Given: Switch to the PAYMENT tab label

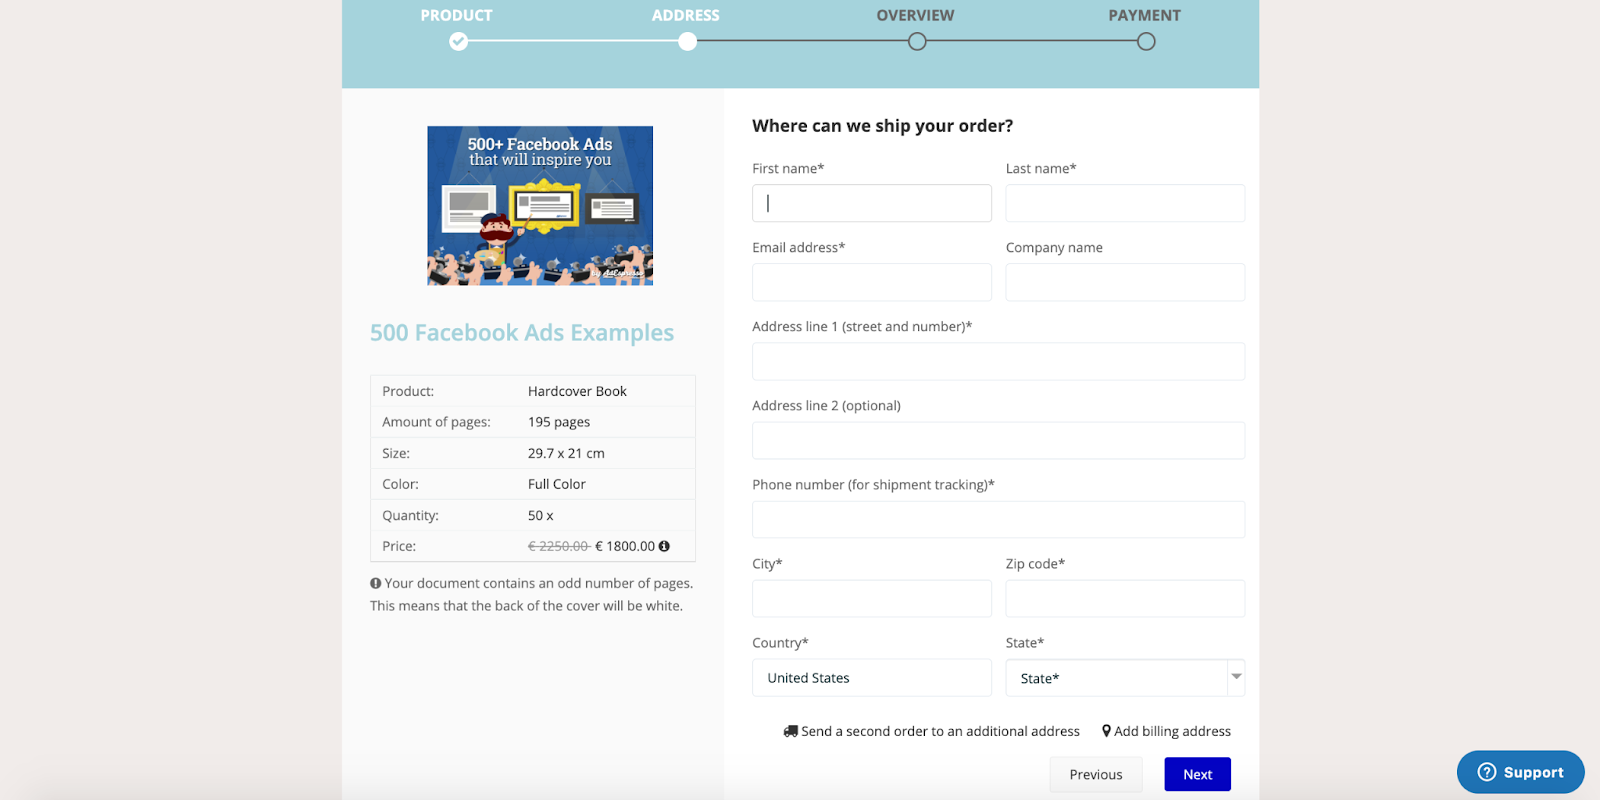Looking at the screenshot, I should point(1144,15).
